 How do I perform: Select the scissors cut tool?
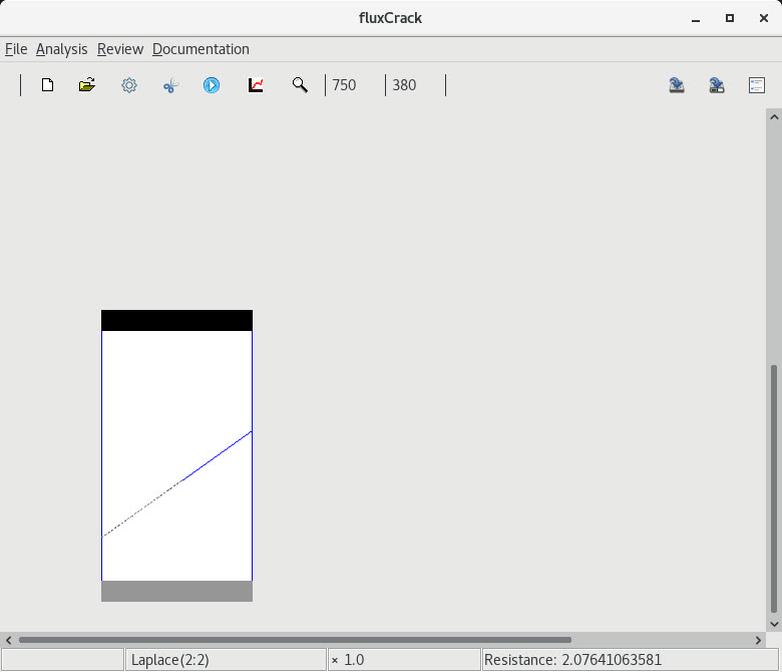click(170, 86)
